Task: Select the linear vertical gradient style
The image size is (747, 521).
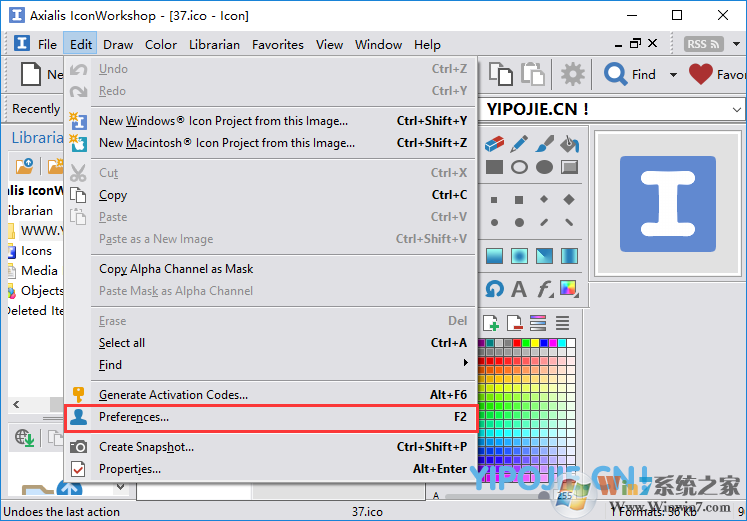Action: click(x=495, y=256)
